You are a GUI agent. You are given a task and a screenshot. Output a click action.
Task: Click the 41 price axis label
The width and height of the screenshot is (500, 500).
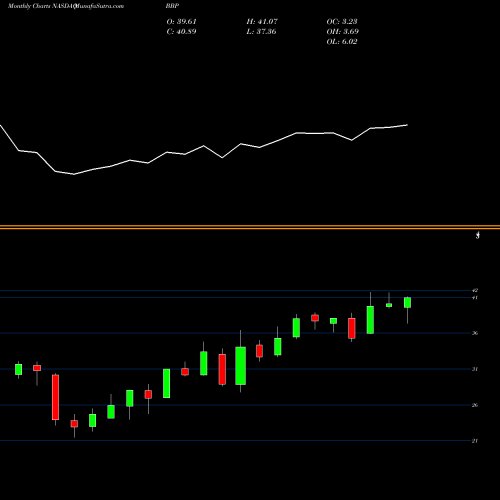pyautogui.click(x=475, y=297)
